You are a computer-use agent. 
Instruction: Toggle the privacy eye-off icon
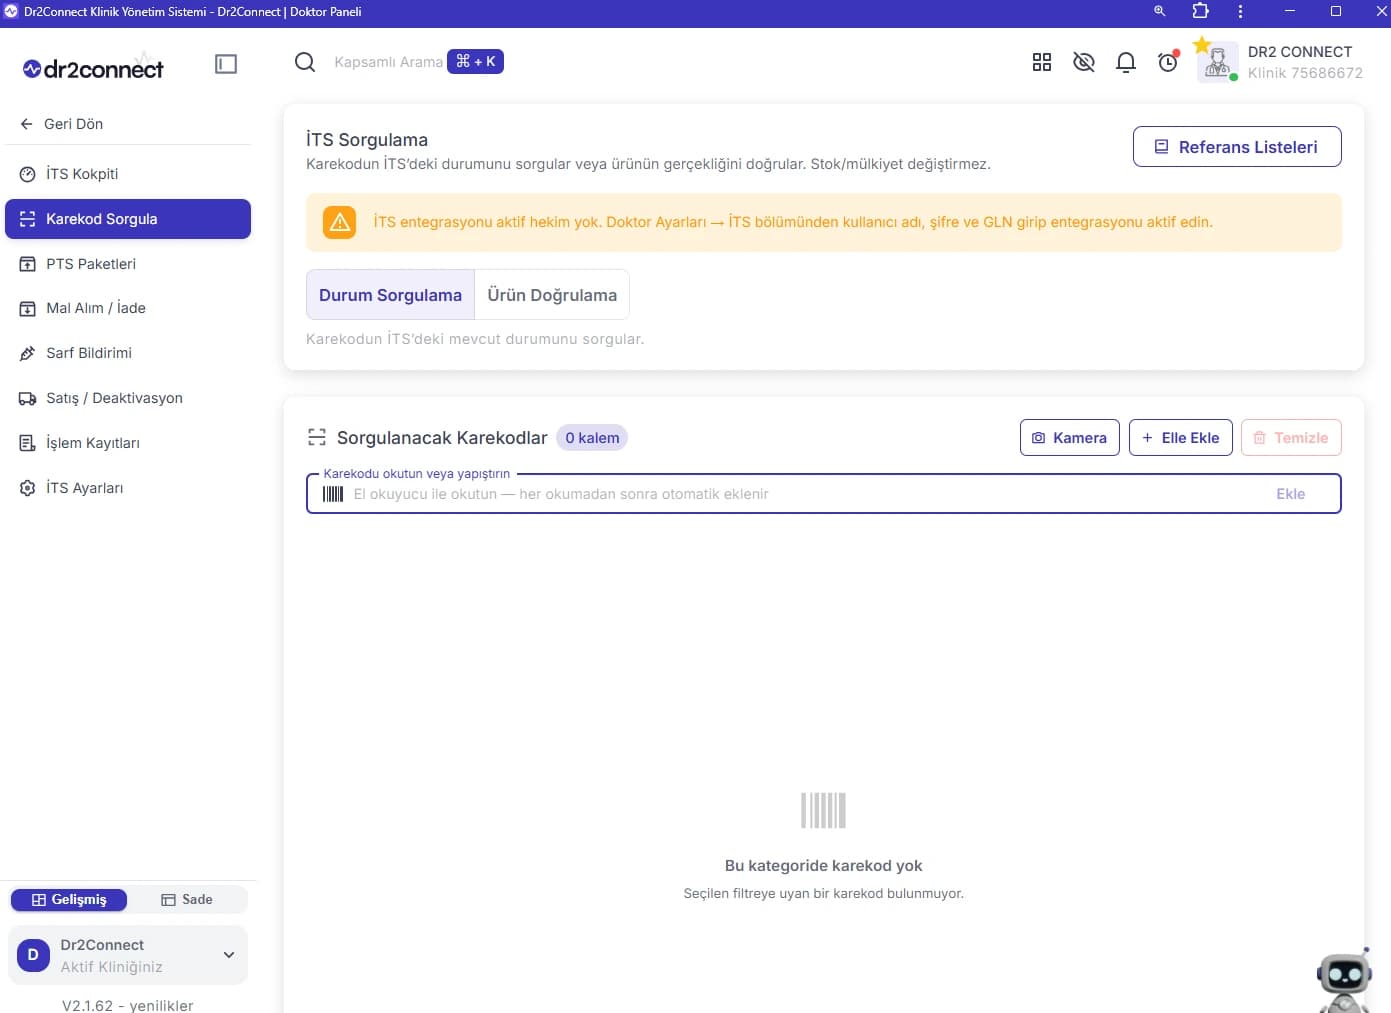(x=1084, y=62)
